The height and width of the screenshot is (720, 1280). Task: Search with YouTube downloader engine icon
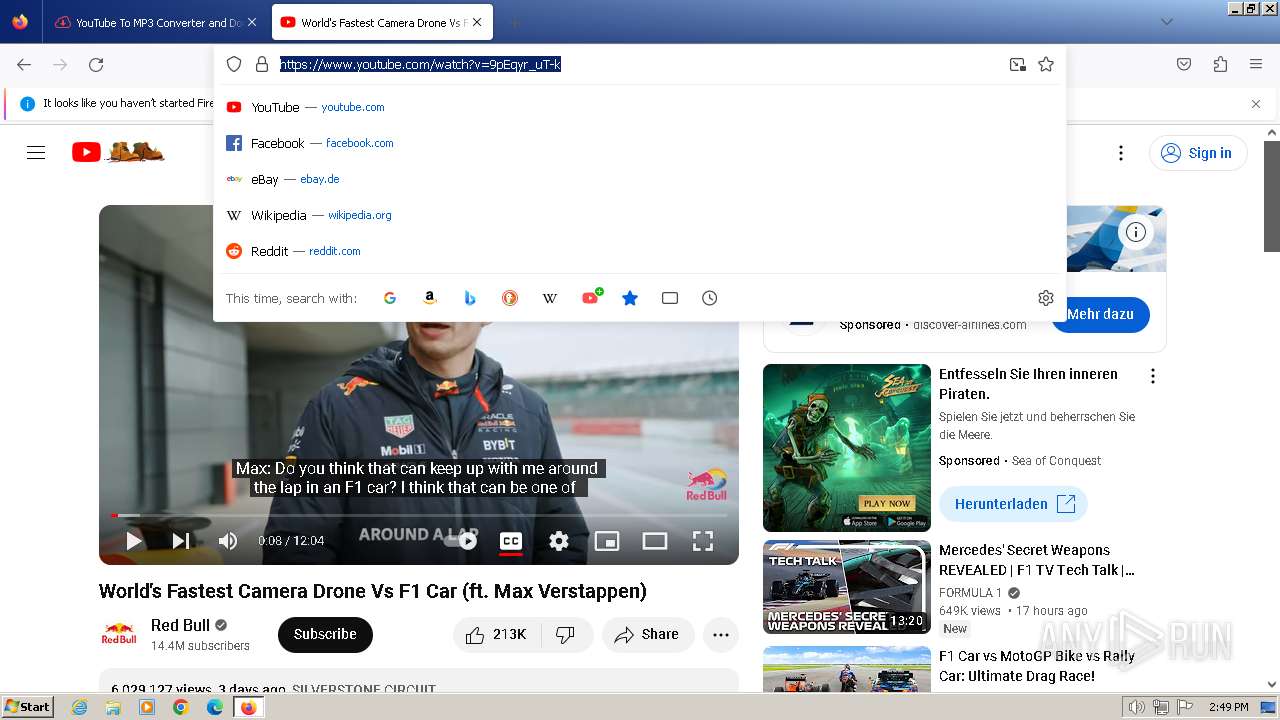[x=590, y=298]
